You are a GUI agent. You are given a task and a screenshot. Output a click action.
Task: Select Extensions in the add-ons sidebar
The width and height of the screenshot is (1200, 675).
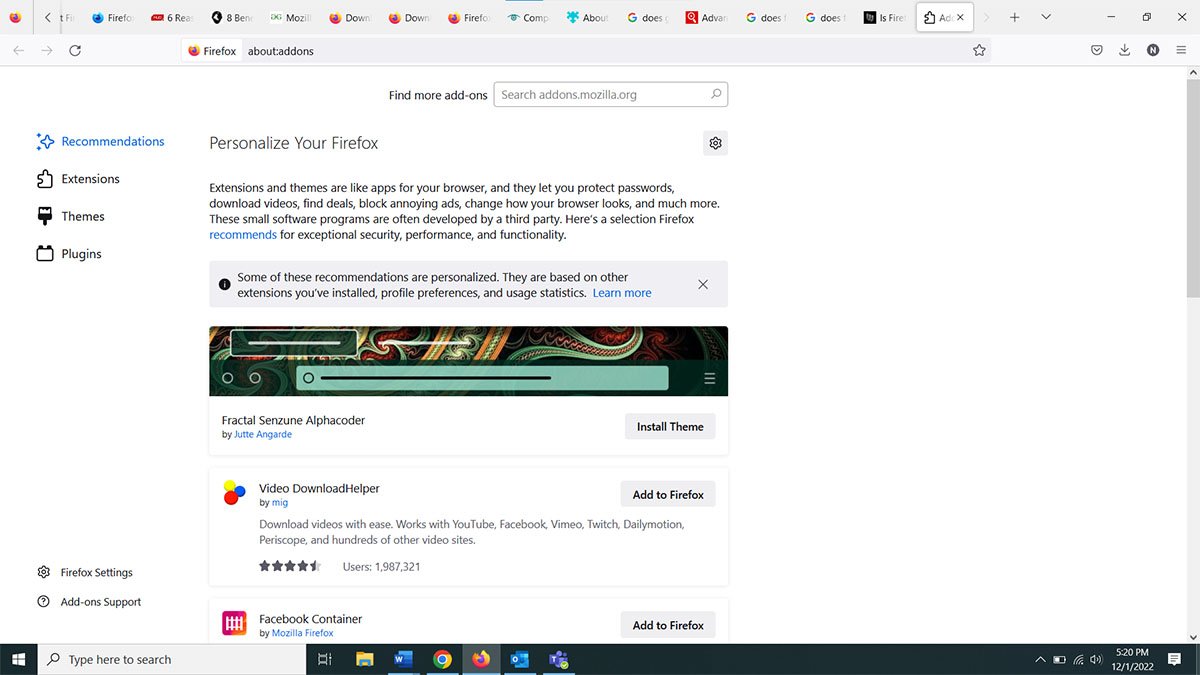point(44,179)
